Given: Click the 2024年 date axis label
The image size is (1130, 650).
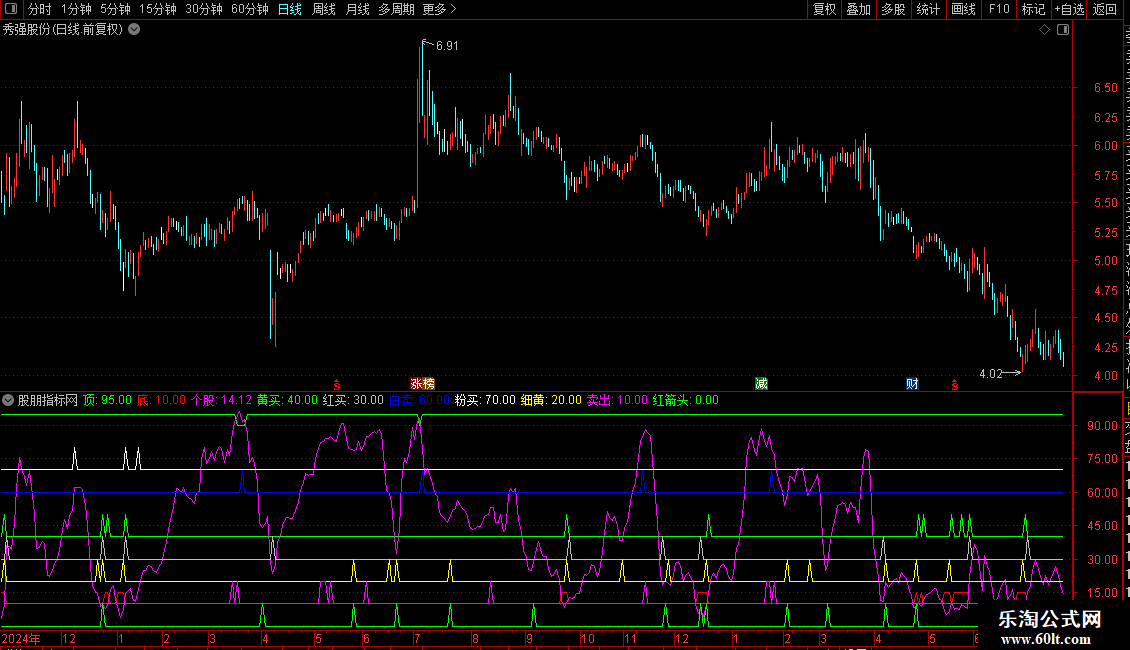Looking at the screenshot, I should pos(21,639).
